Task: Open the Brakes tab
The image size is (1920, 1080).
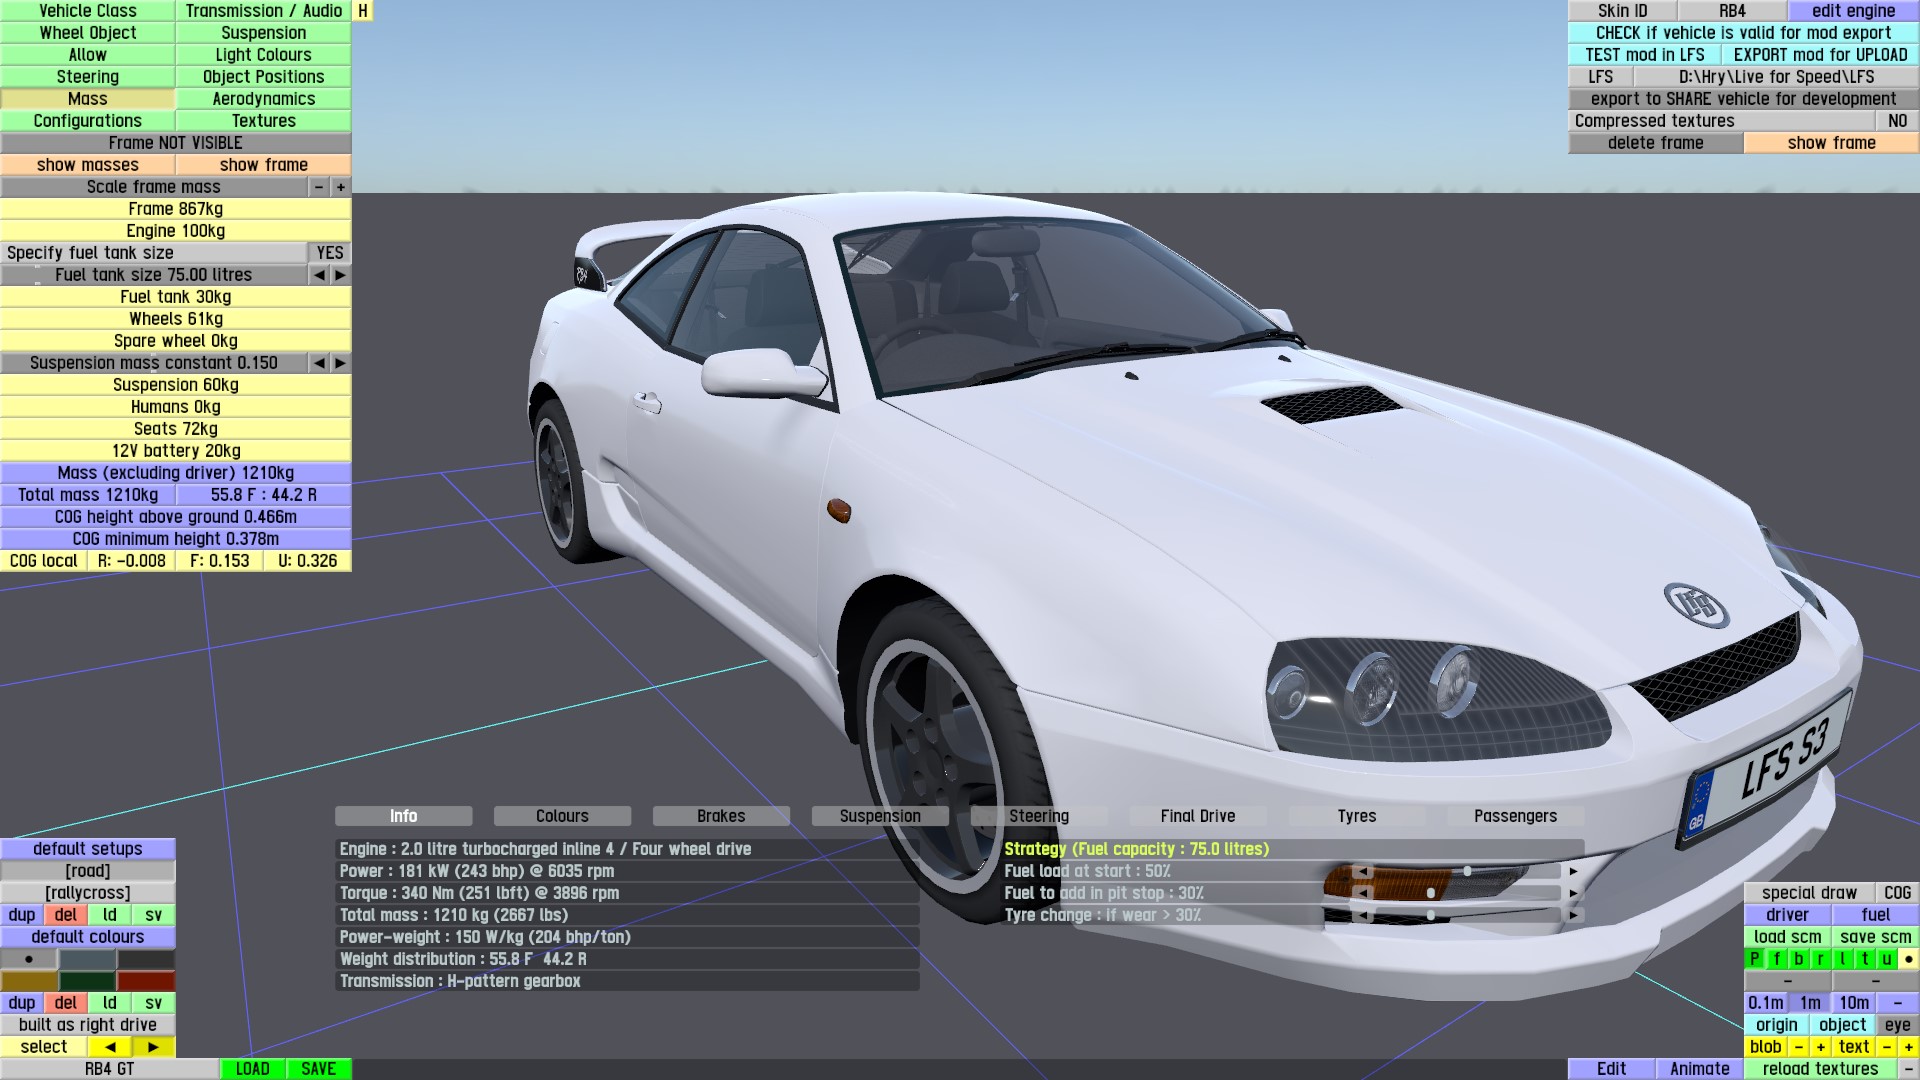Action: (720, 816)
